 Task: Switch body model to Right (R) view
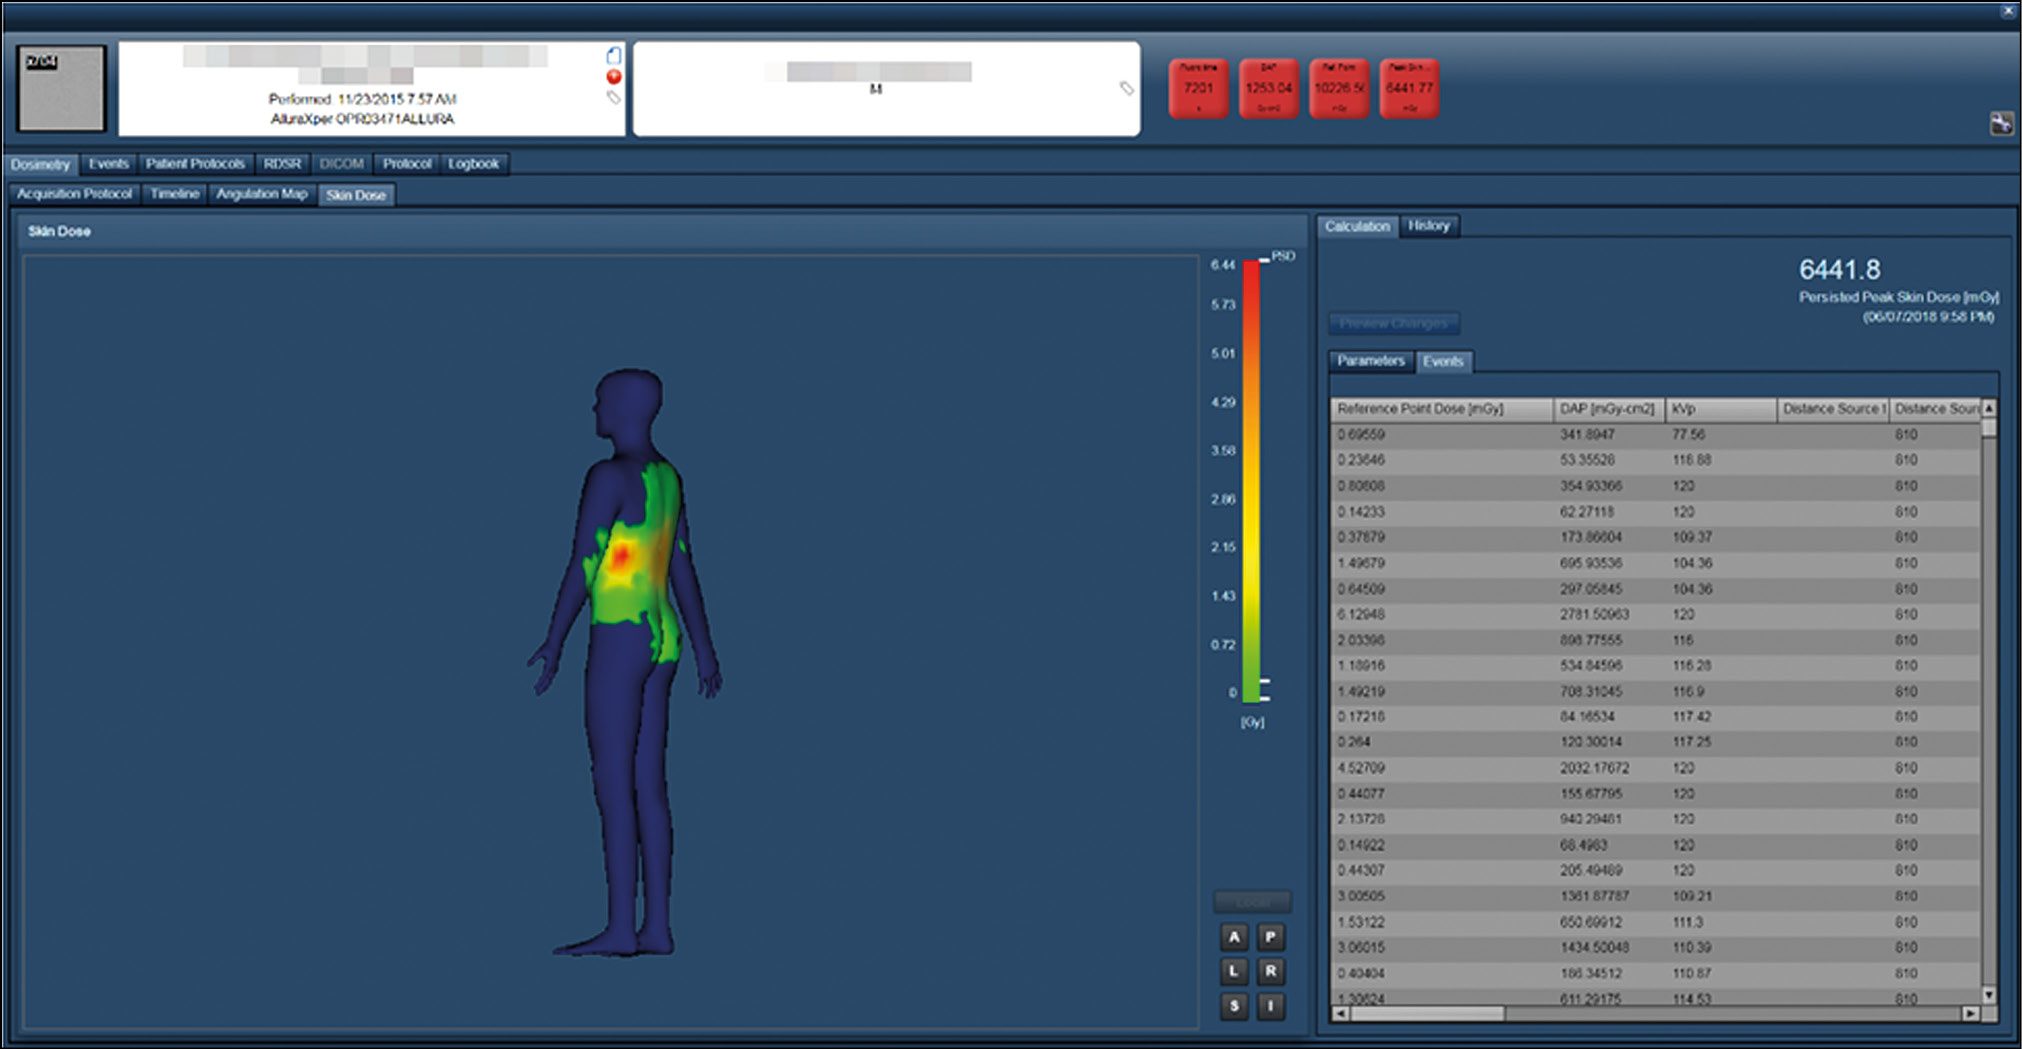(1270, 971)
